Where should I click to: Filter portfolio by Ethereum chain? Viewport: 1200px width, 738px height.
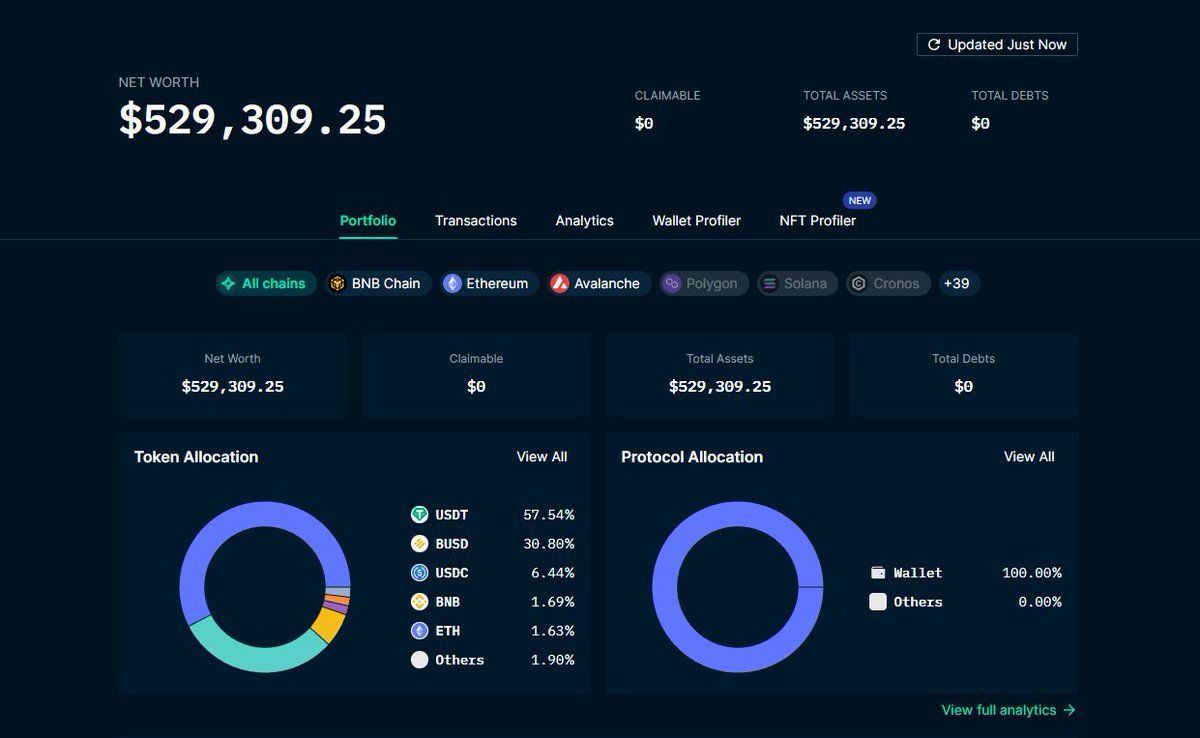click(490, 284)
